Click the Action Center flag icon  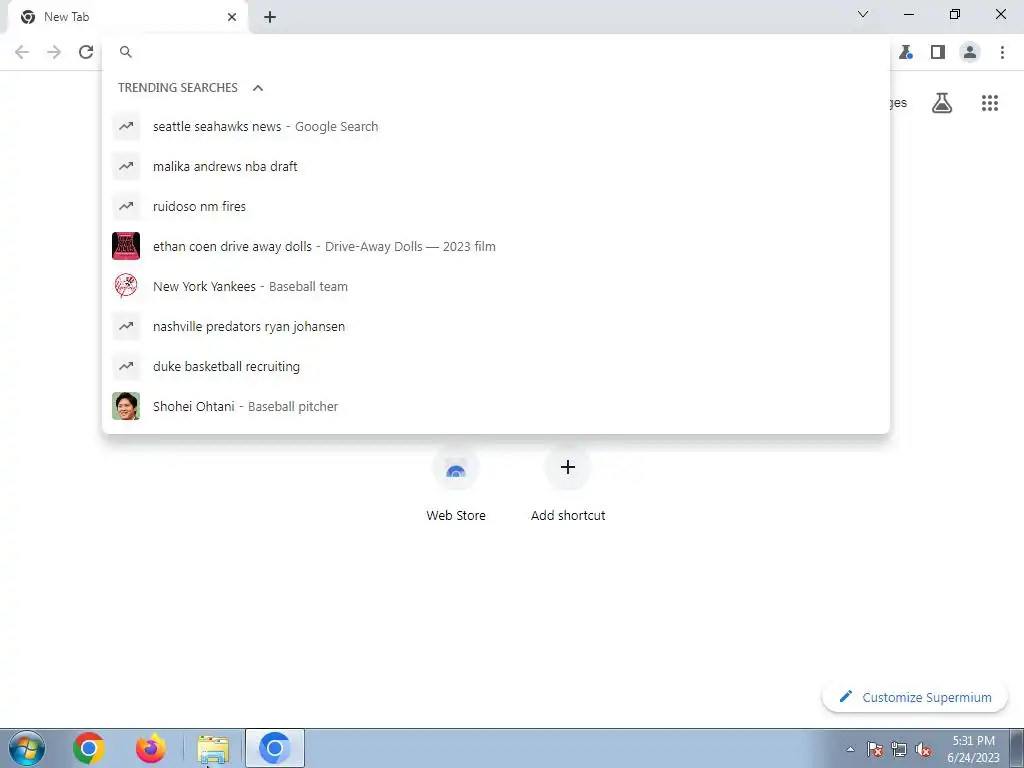tap(874, 749)
